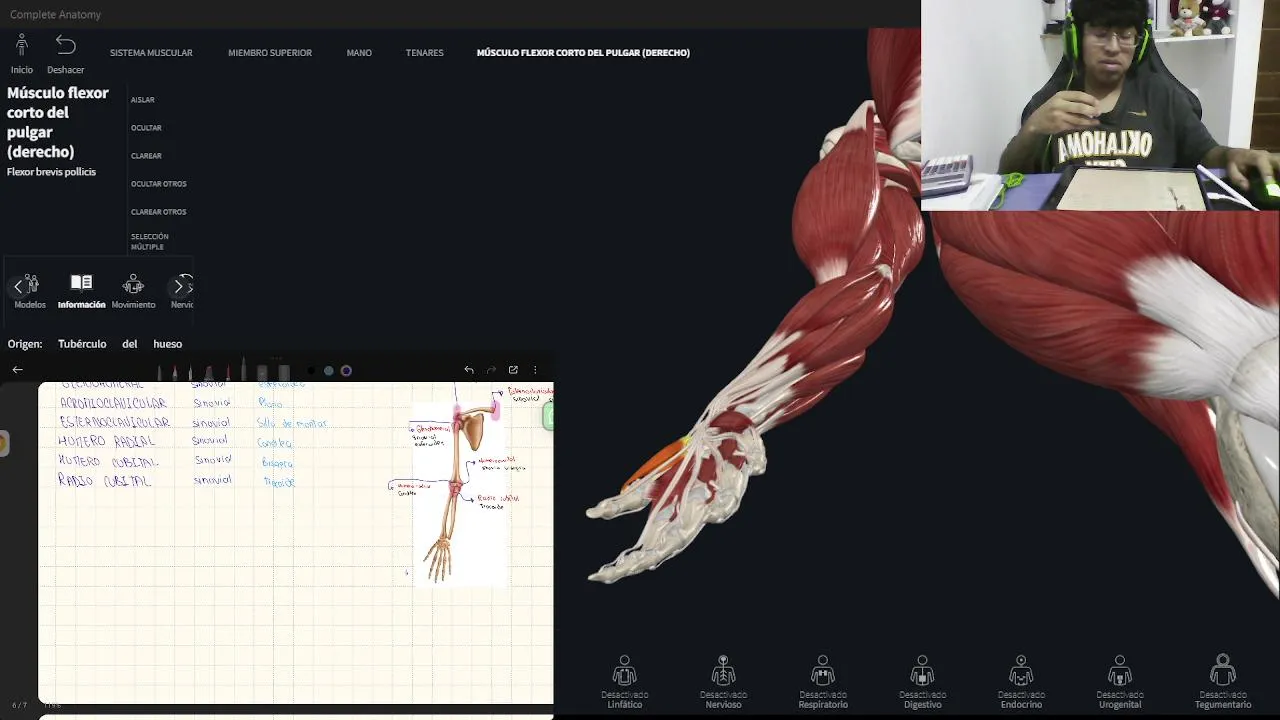Pick the fourth marker pen tool

208,372
